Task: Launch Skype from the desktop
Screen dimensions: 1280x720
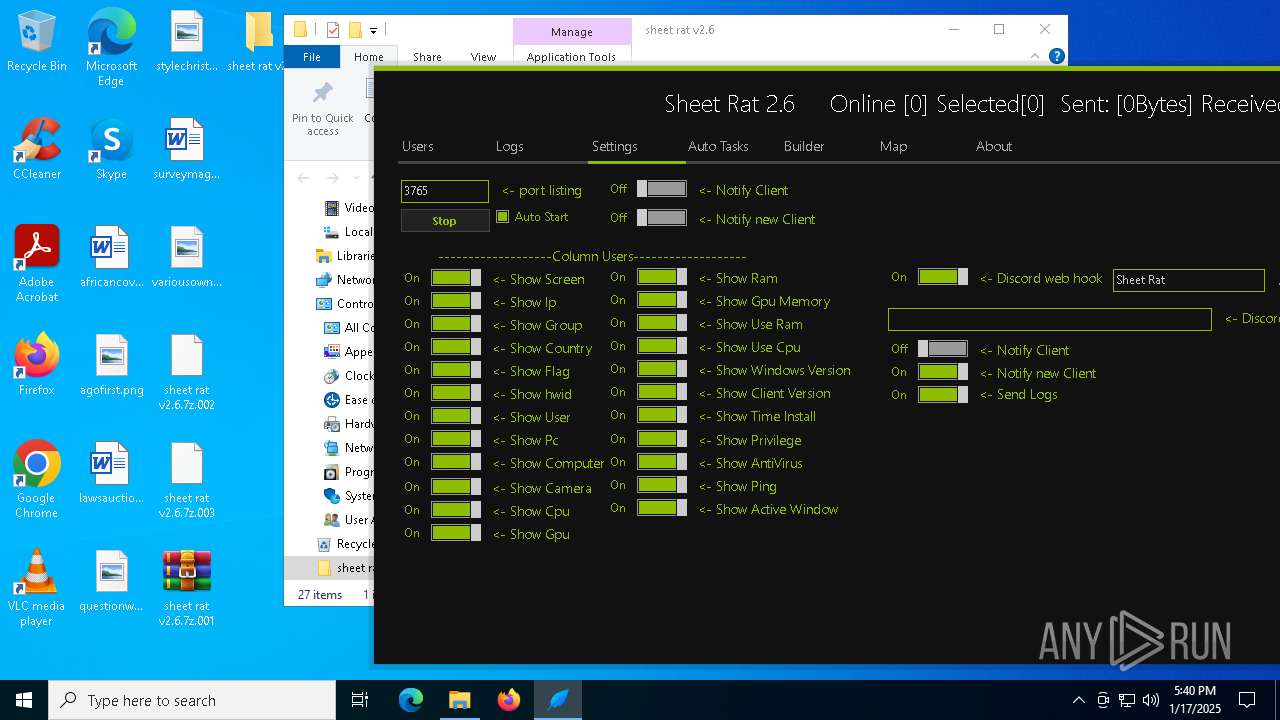Action: [x=111, y=149]
